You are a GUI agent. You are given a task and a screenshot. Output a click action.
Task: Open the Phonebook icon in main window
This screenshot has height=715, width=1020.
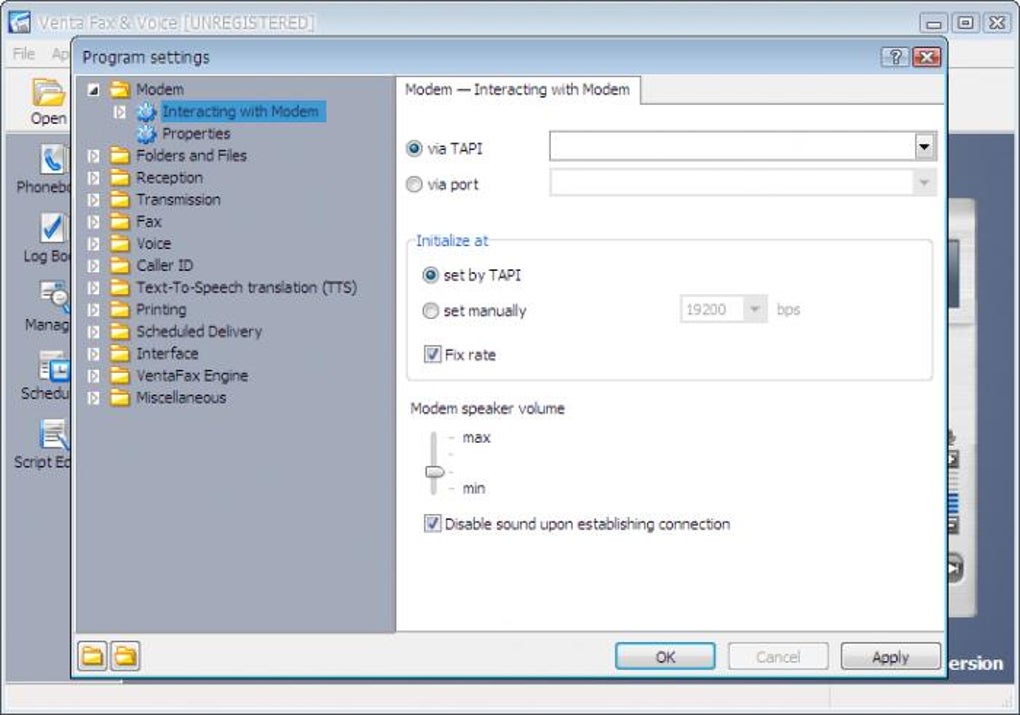[x=53, y=159]
